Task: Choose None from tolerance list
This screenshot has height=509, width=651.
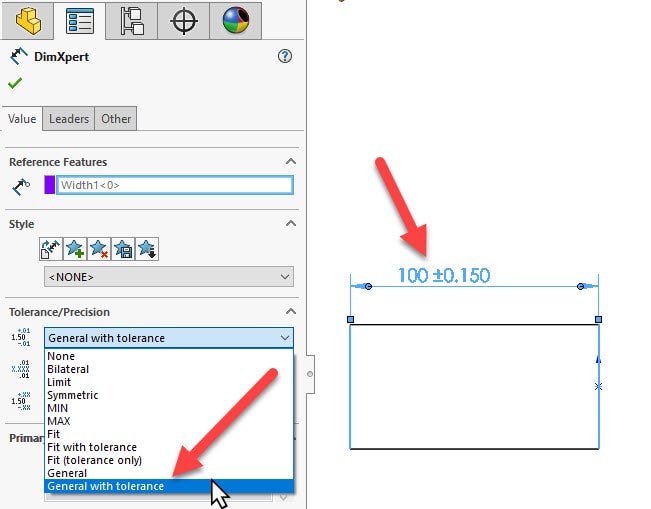Action: (x=169, y=356)
